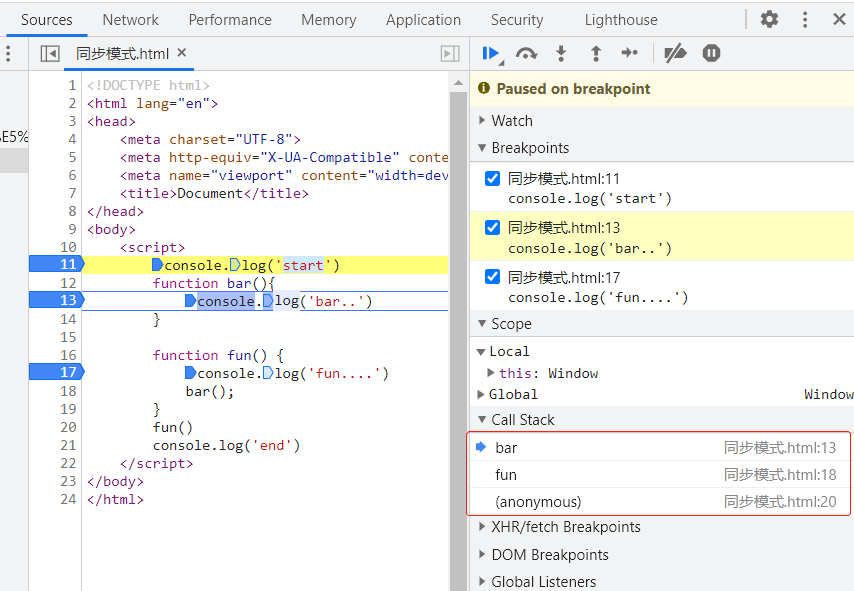This screenshot has width=854, height=591.
Task: Deactivate all breakpoints icon
Action: pos(675,53)
